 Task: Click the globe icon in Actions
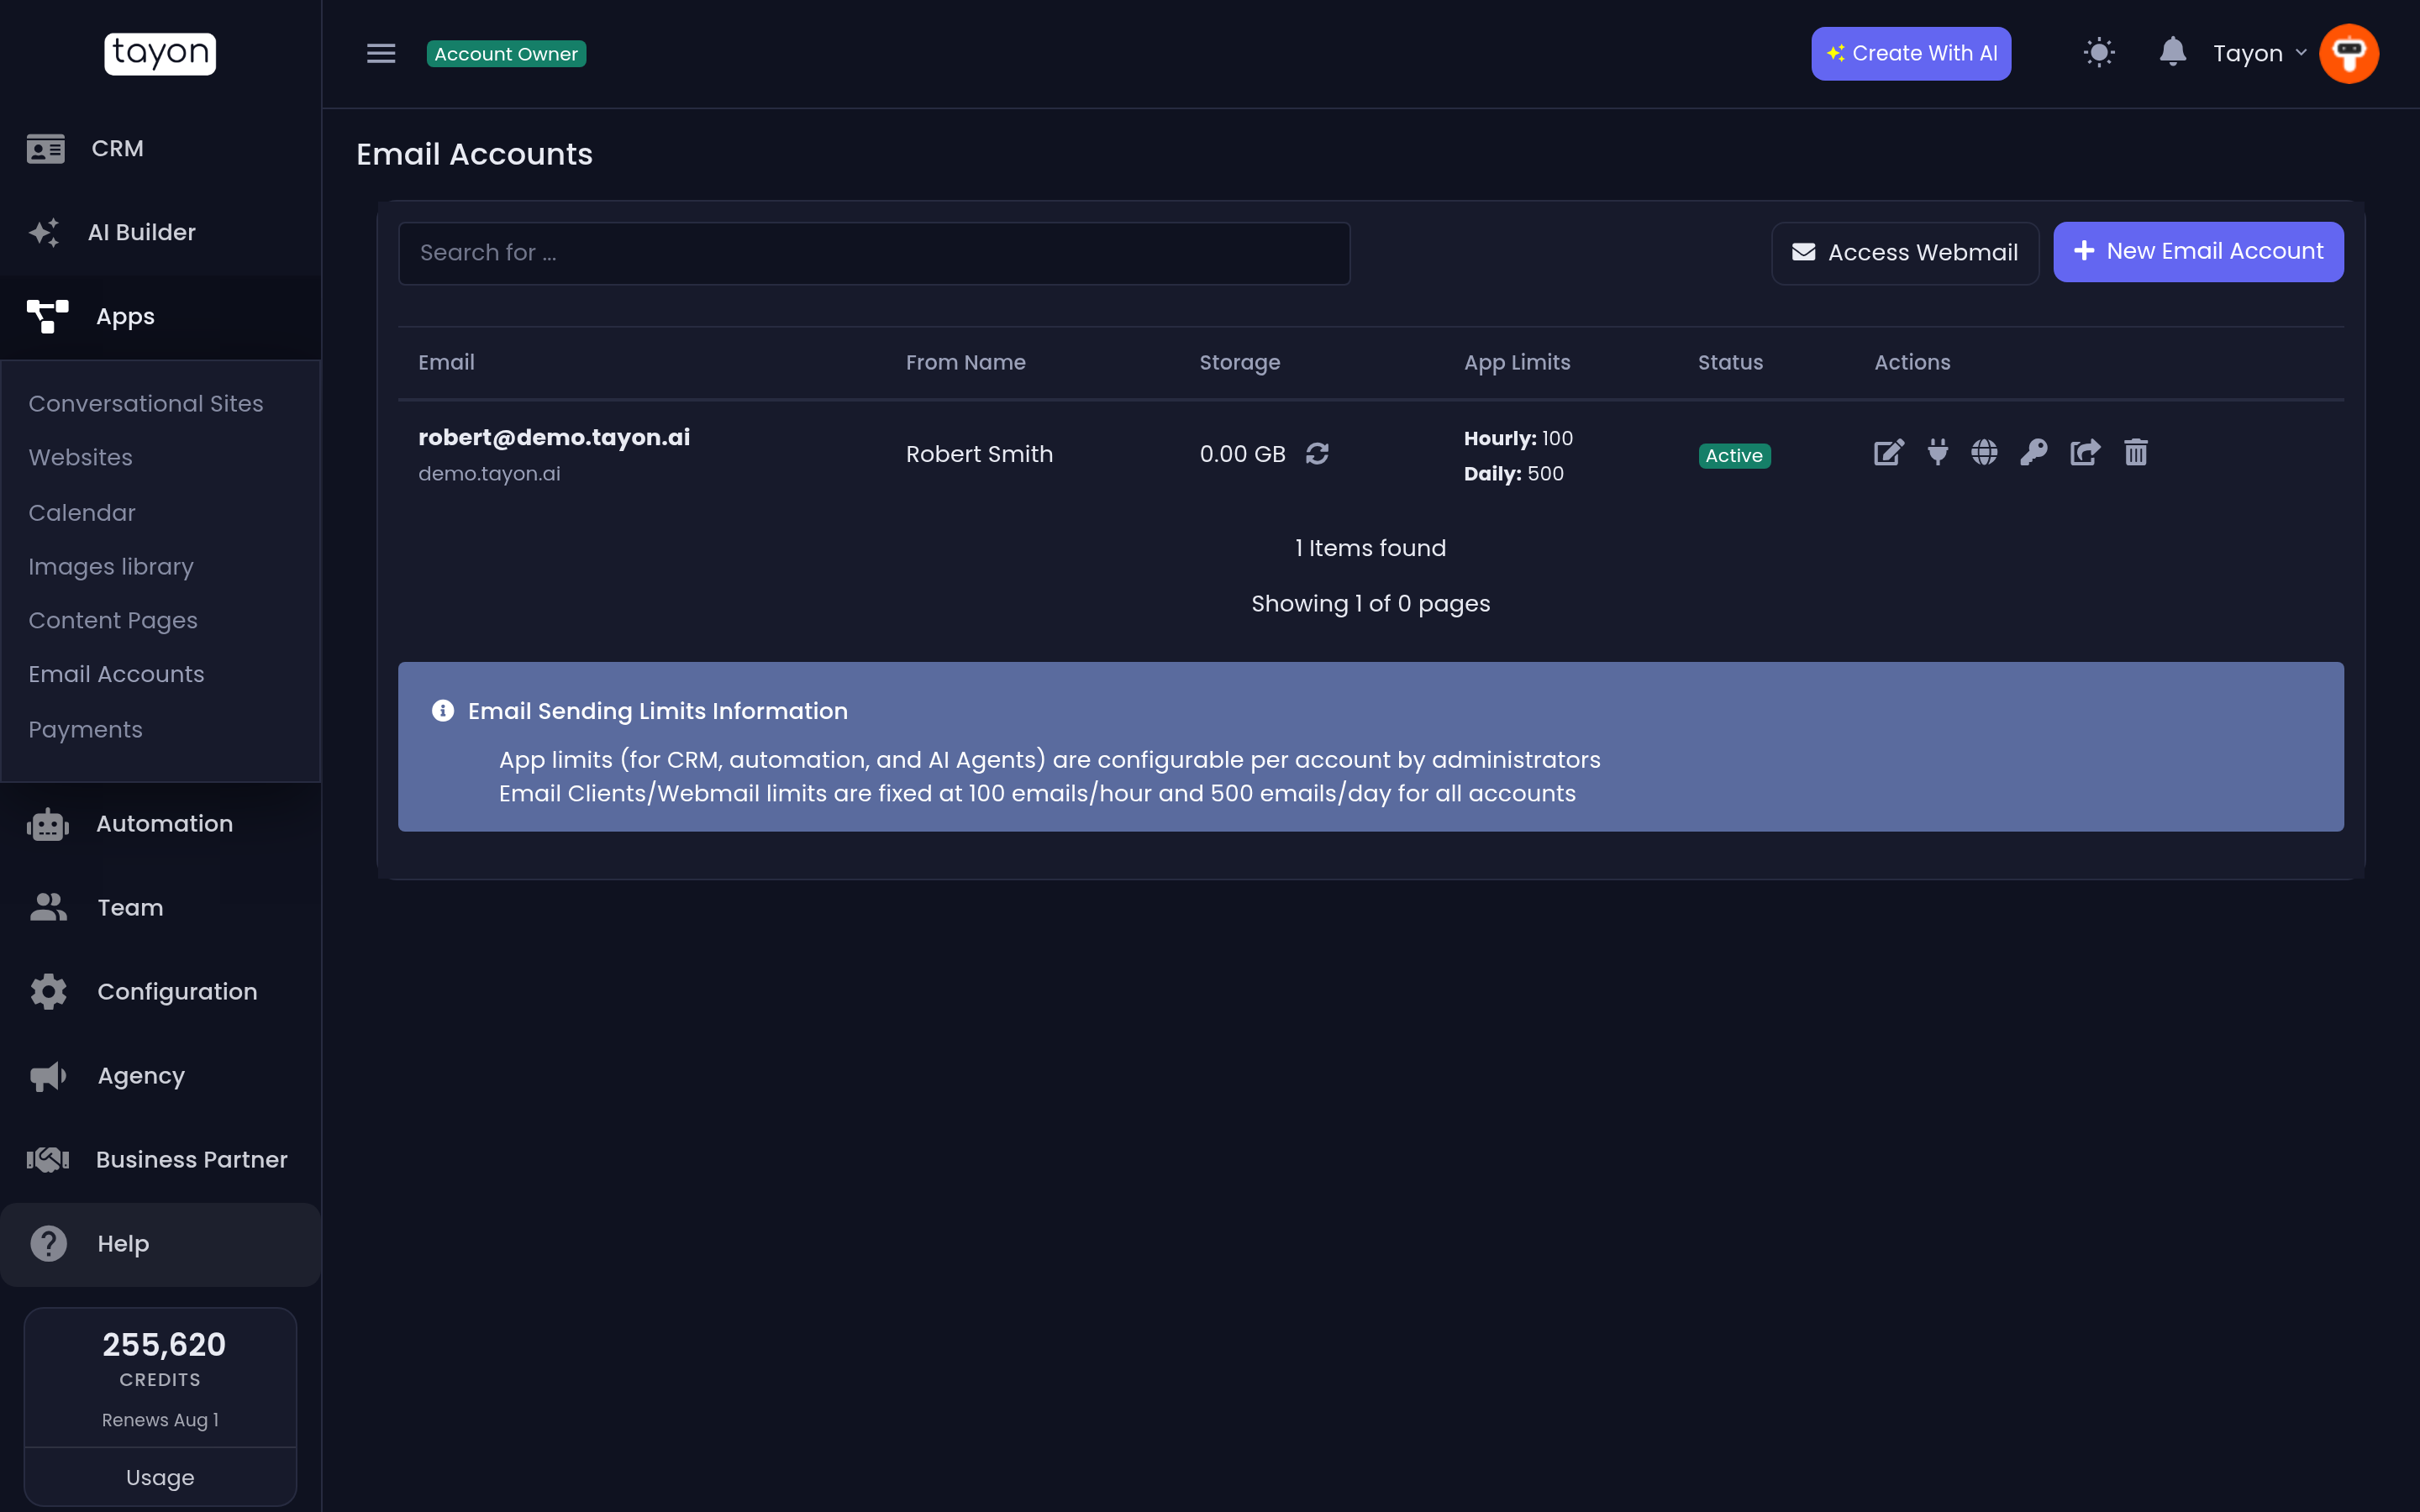coord(1985,453)
